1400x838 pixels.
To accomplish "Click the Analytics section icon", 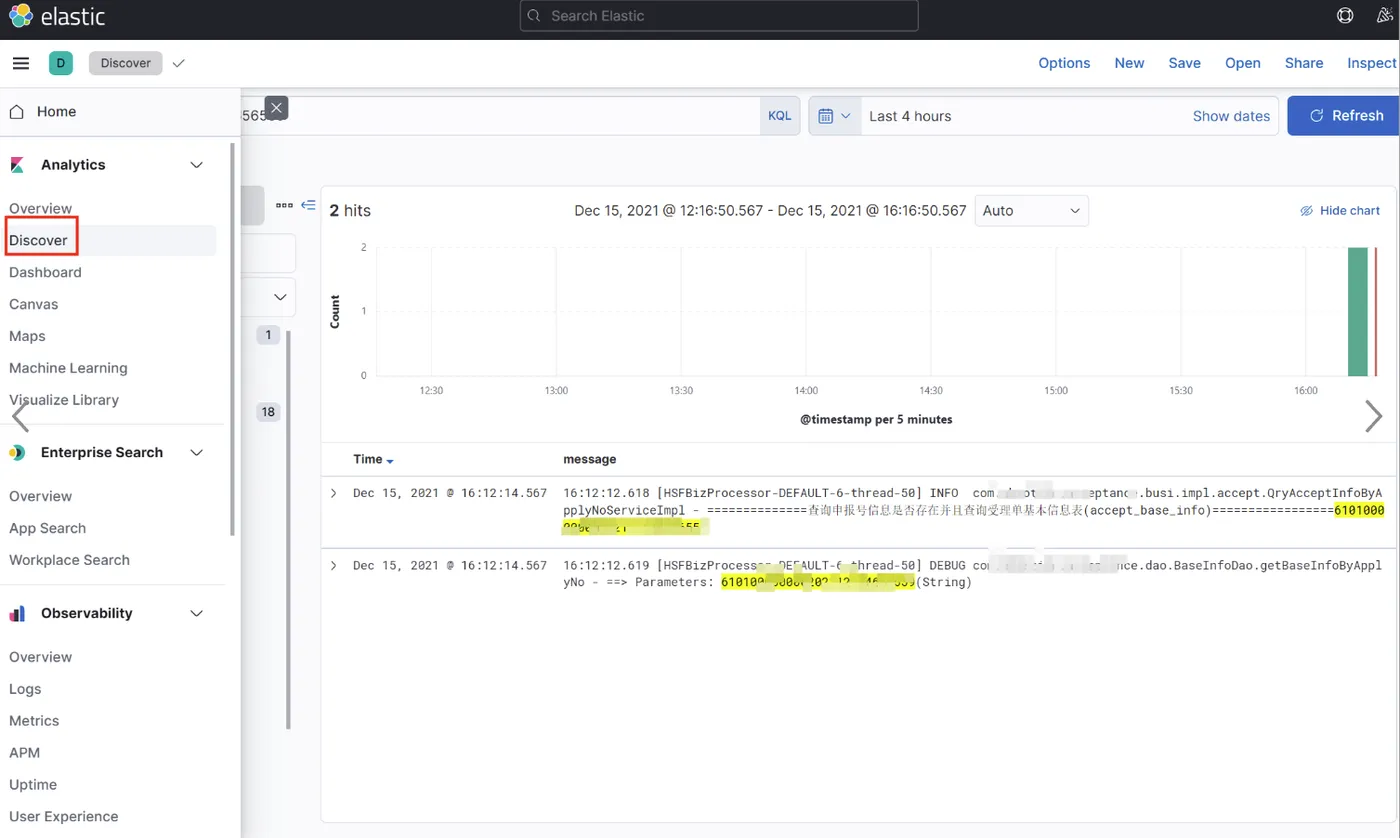I will pos(17,165).
